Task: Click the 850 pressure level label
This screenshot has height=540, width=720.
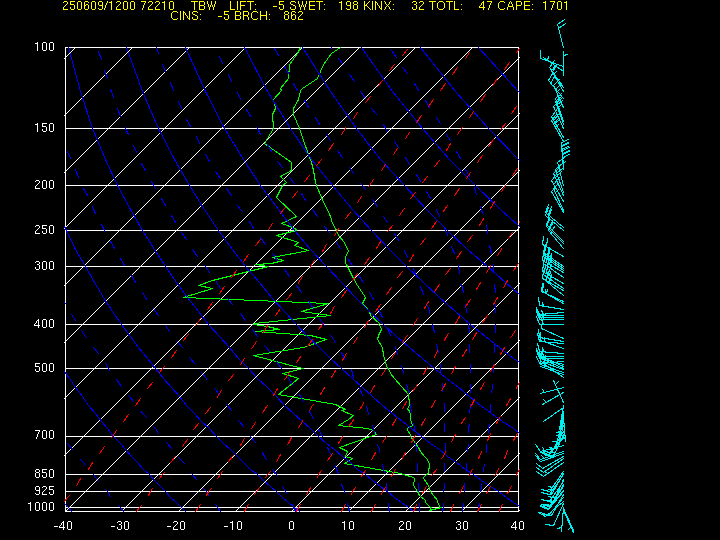Action: point(45,473)
